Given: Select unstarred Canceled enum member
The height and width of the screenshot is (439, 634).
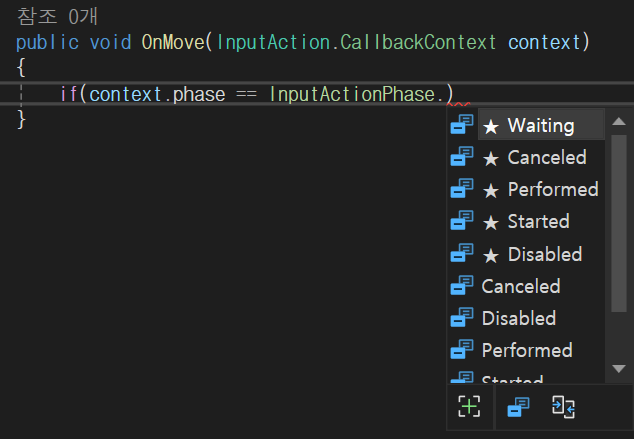Looking at the screenshot, I should click(x=521, y=286).
